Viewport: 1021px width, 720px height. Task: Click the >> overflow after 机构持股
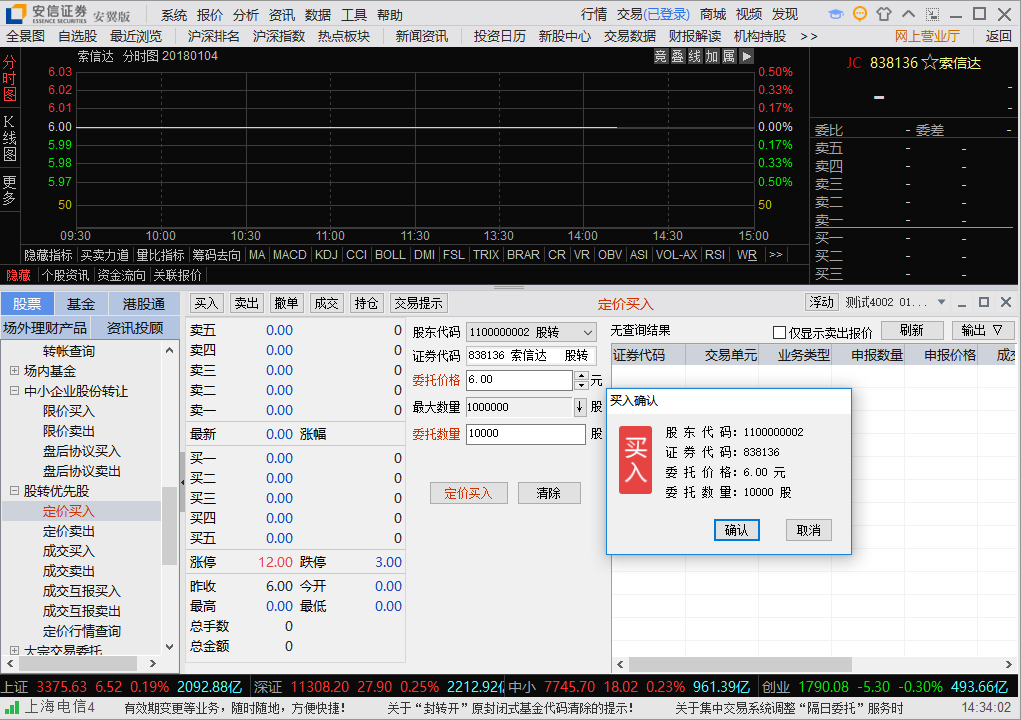[x=809, y=36]
